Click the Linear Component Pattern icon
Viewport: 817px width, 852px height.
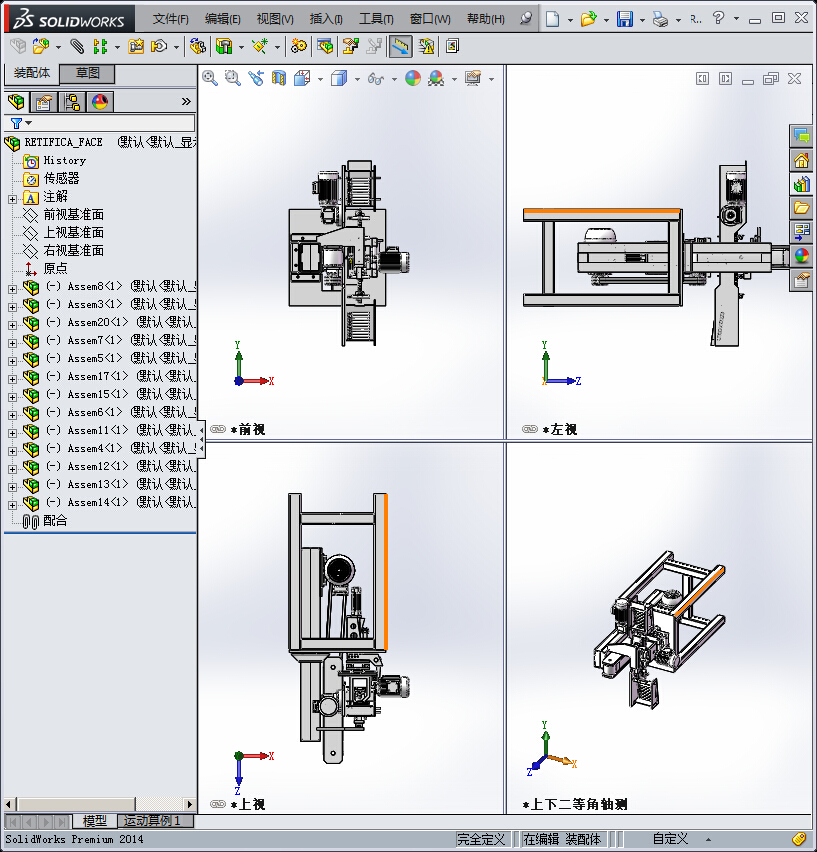coord(100,46)
